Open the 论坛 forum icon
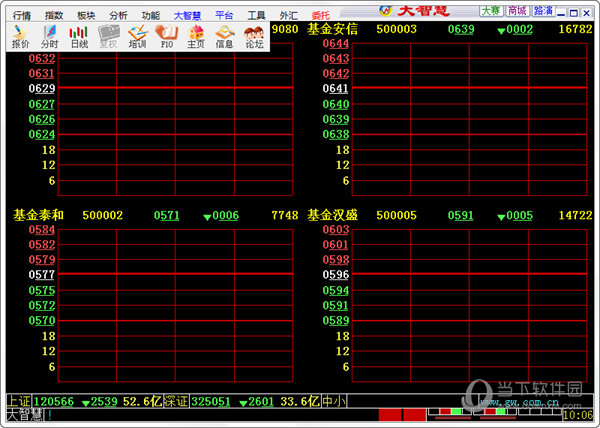This screenshot has height=428, width=600. click(254, 37)
